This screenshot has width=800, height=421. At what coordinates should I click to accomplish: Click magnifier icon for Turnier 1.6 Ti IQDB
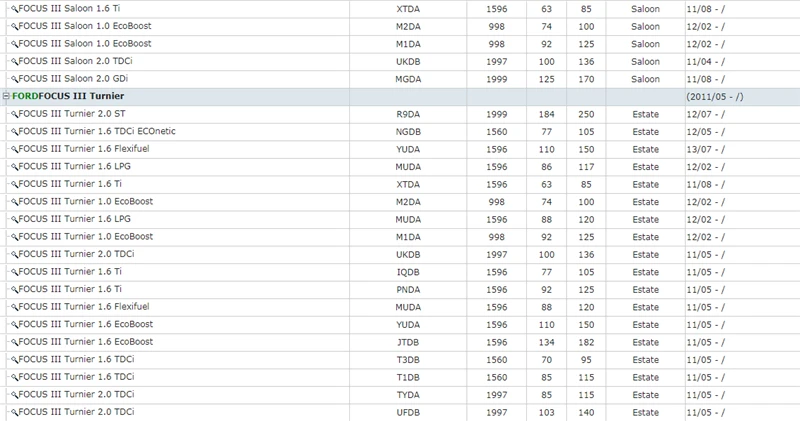(x=14, y=272)
